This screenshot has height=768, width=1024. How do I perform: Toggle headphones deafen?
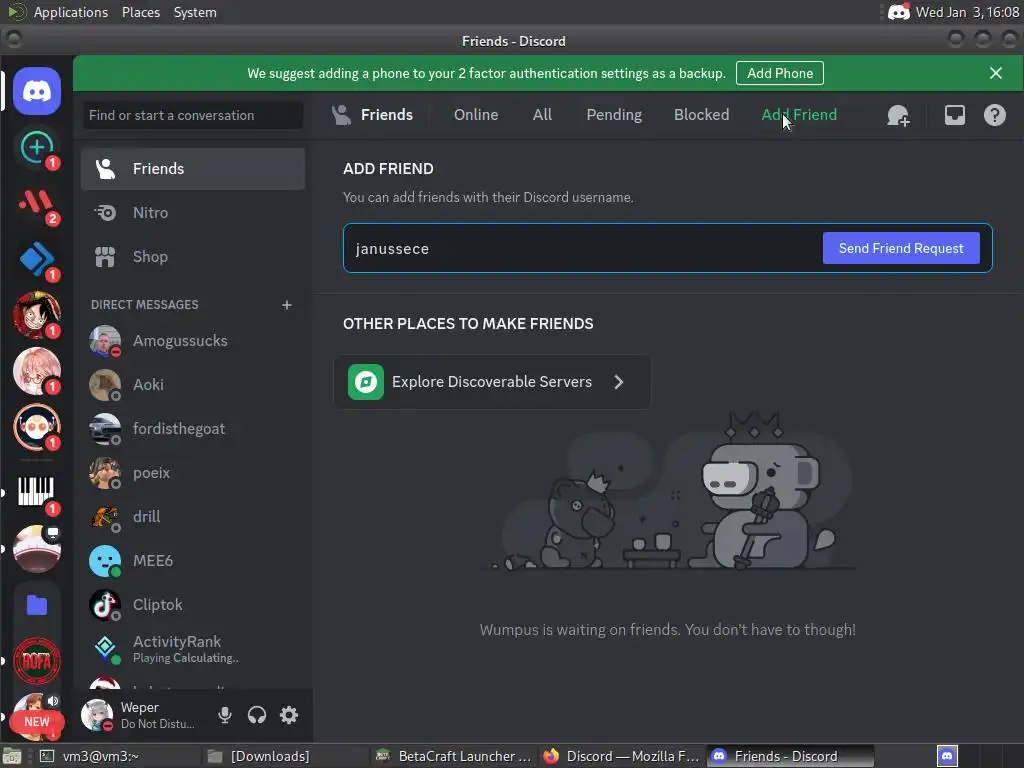257,715
